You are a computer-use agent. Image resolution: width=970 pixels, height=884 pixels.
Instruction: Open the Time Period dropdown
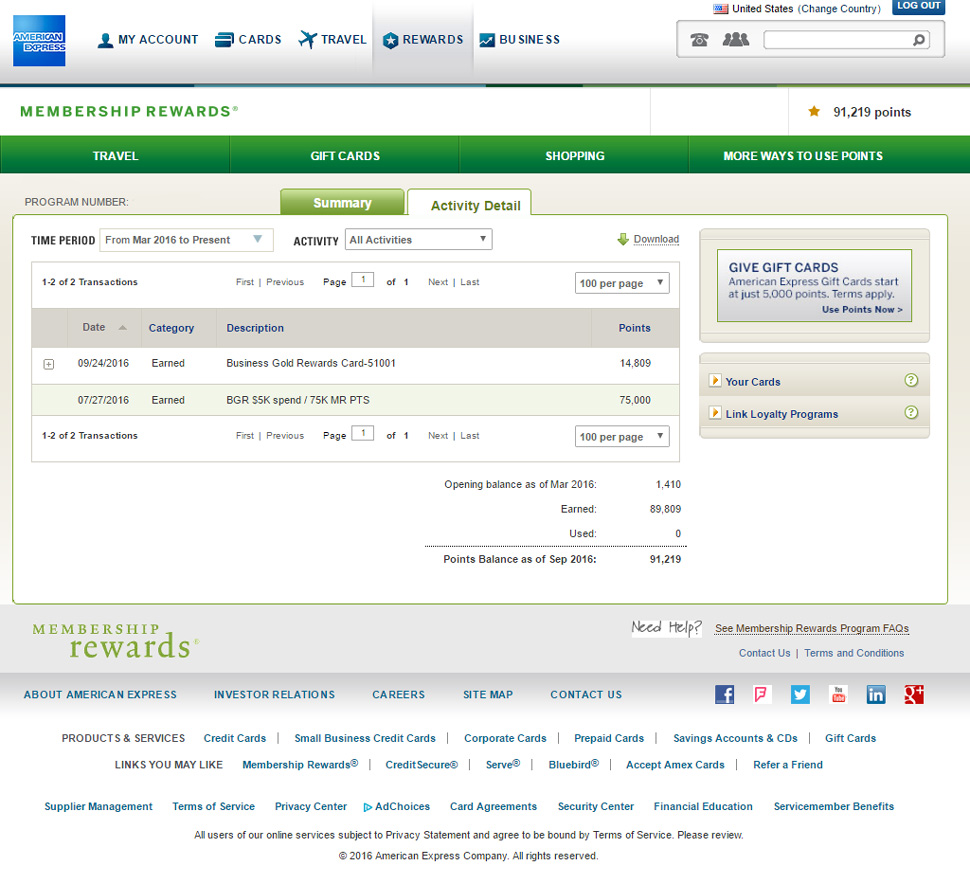(186, 240)
